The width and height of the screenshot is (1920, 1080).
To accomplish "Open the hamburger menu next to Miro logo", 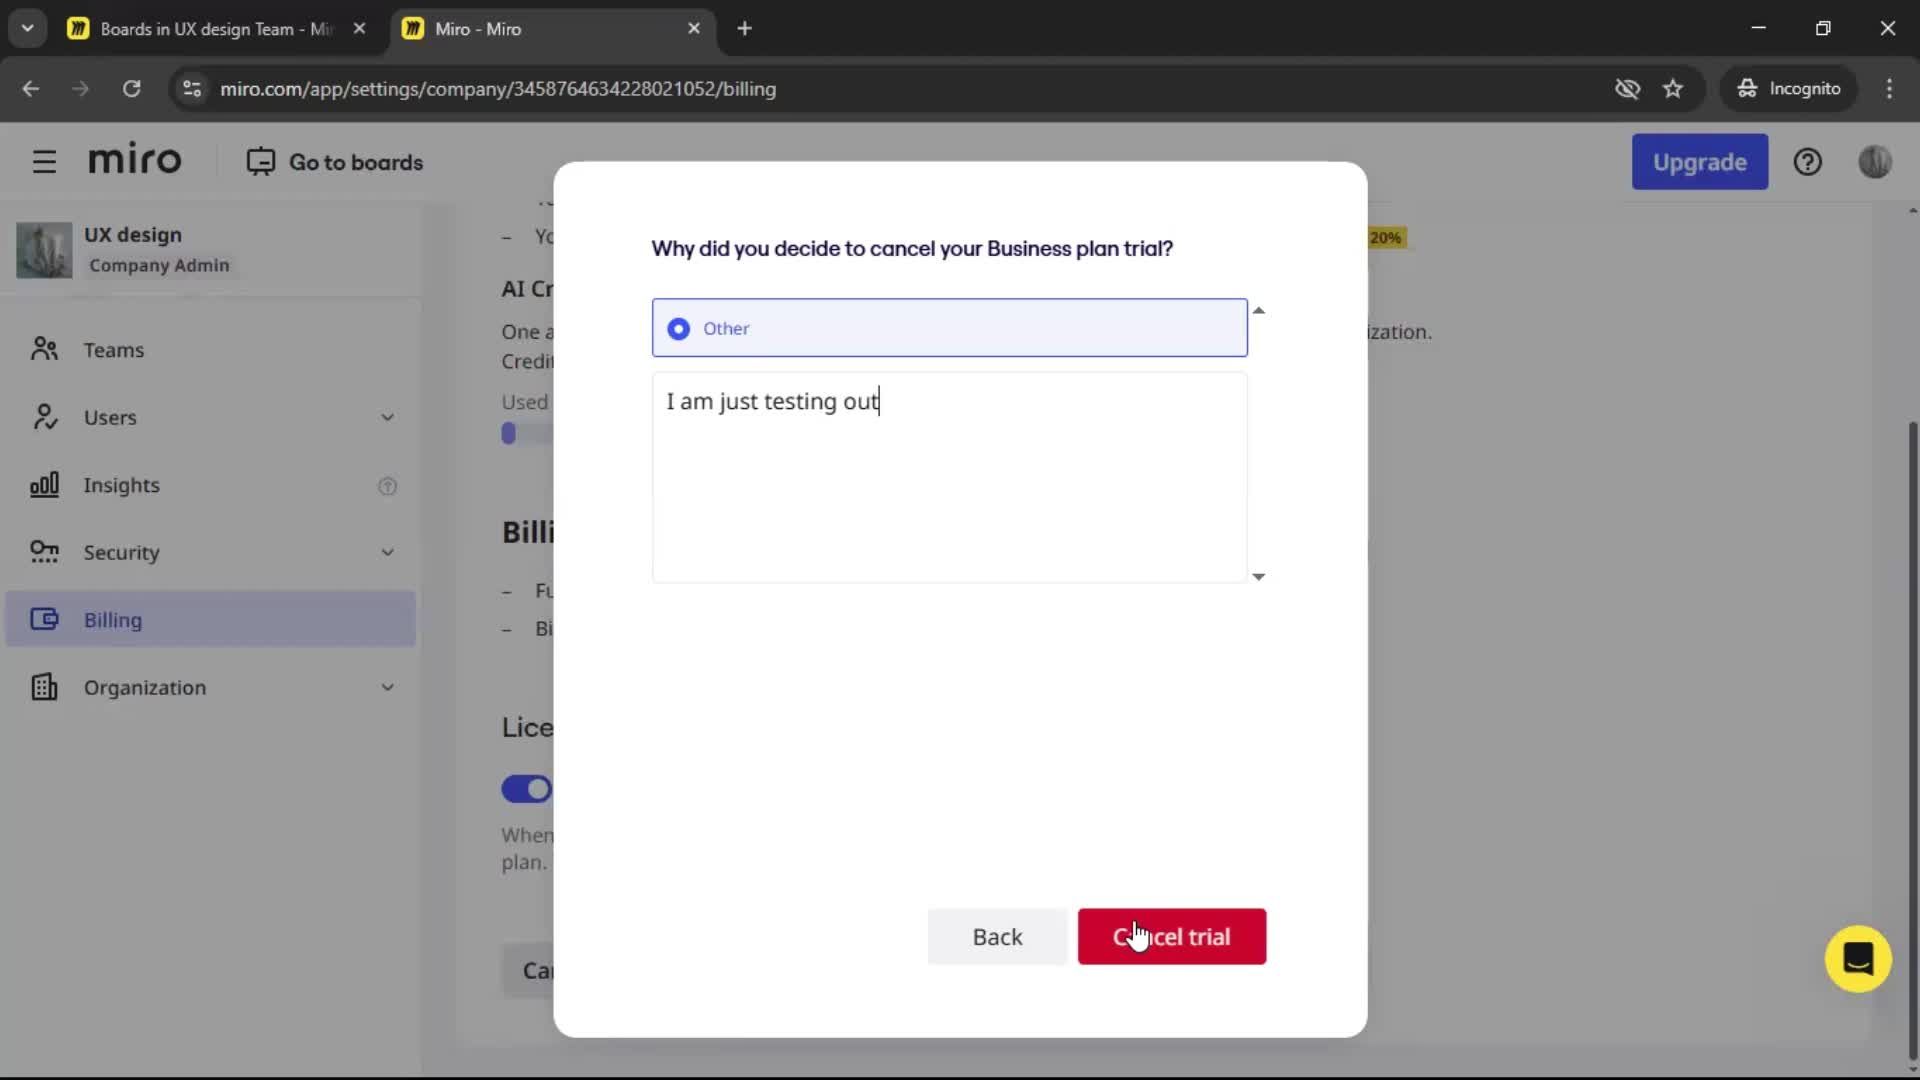I will click(x=44, y=162).
